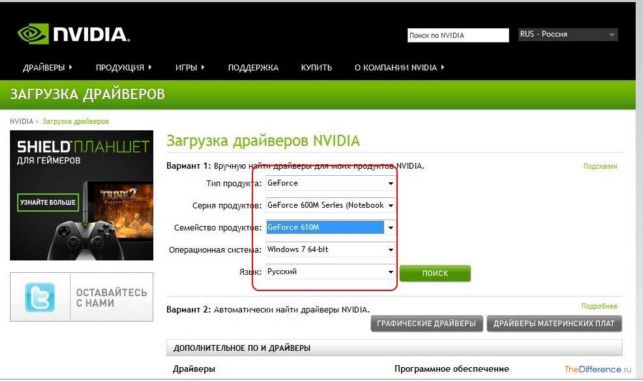Viewport: 643px width, 381px height.
Task: Click the Драйверы материнских плат button
Action: [x=554, y=324]
